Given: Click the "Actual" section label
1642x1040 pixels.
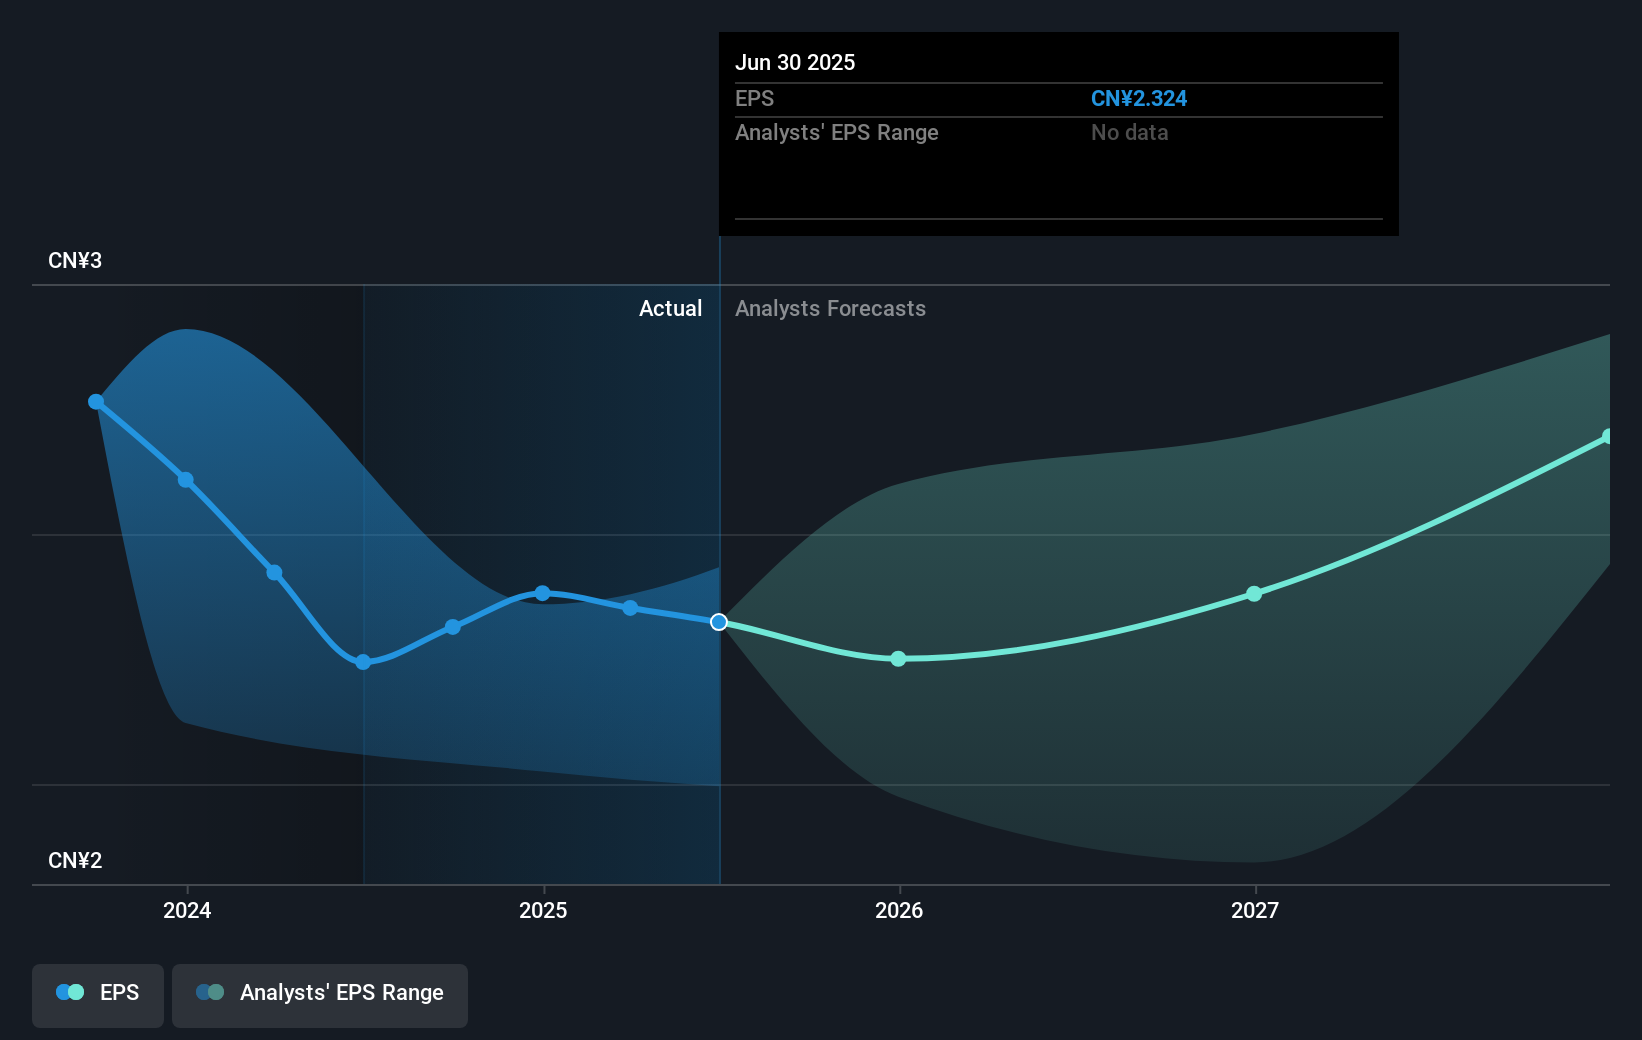Looking at the screenshot, I should click(670, 309).
